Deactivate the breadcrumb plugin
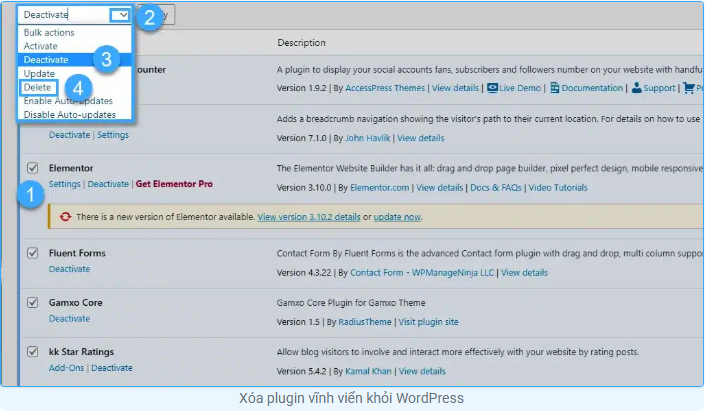This screenshot has width=705, height=413. point(69,135)
